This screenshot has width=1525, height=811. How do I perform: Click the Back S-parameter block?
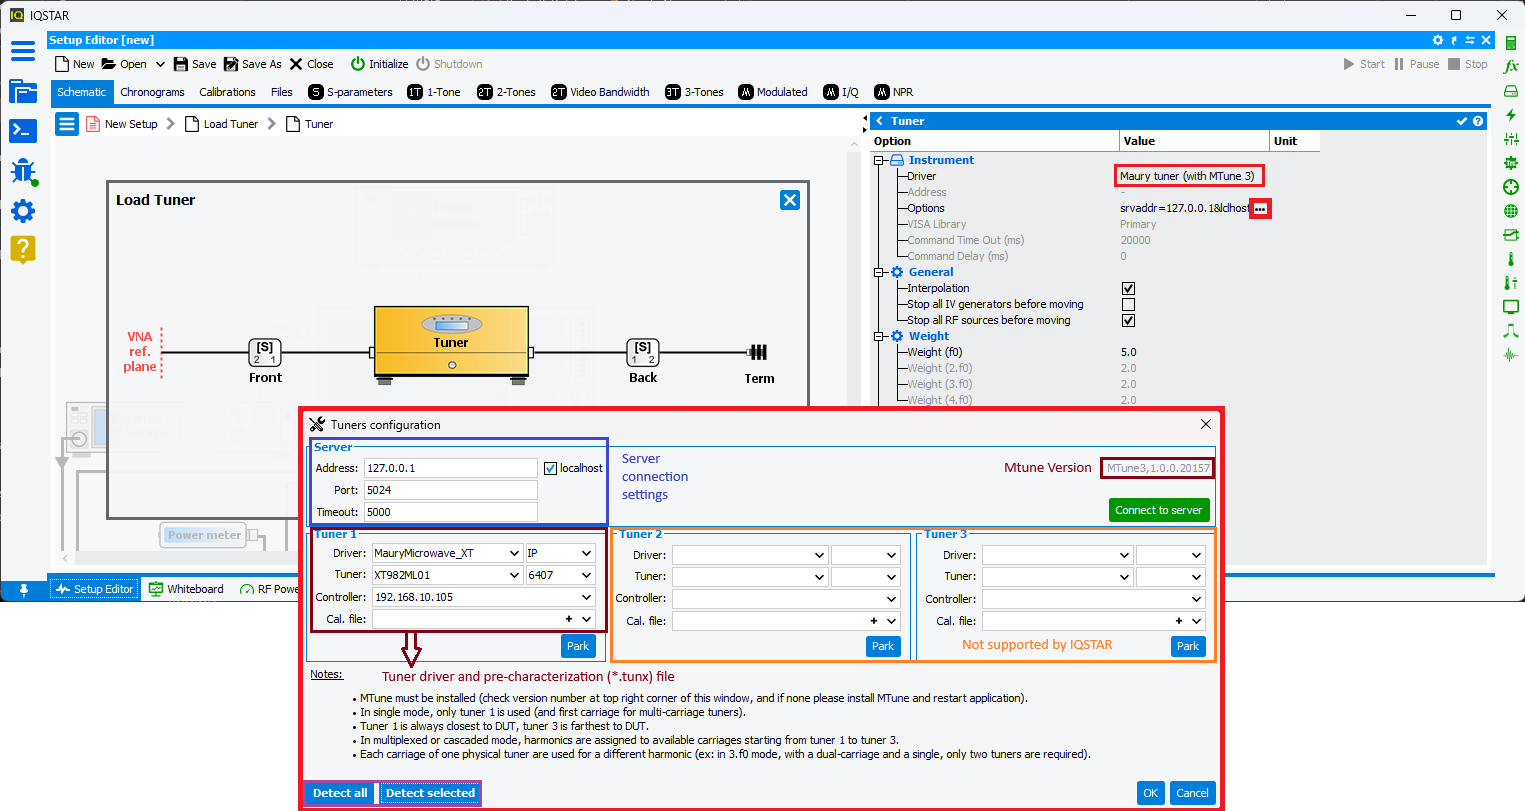tap(643, 352)
